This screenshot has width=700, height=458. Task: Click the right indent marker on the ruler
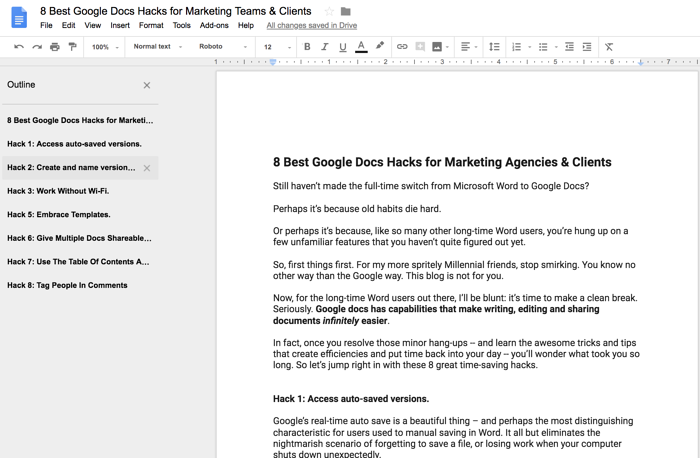pos(641,63)
